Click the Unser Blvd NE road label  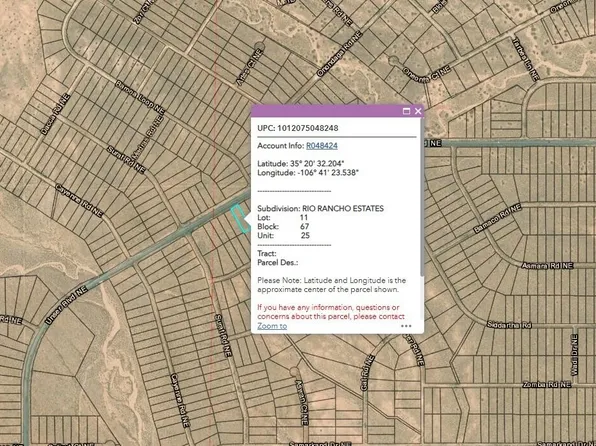[67, 306]
